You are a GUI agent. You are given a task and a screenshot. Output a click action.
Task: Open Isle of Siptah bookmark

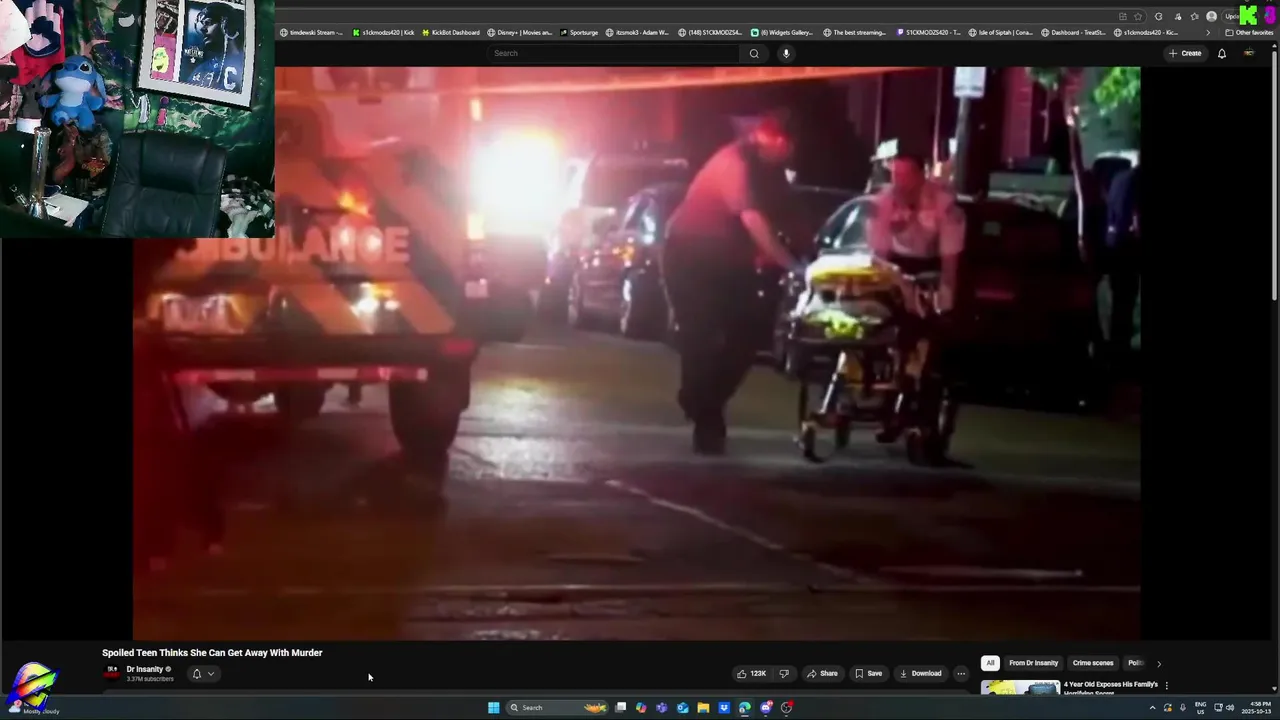(1001, 32)
